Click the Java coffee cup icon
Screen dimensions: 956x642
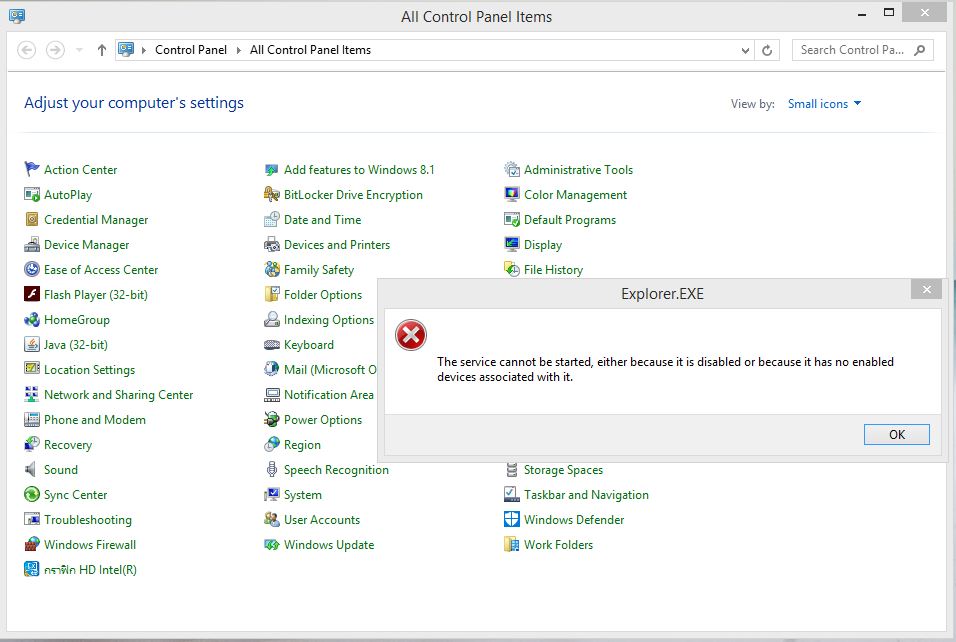tap(32, 344)
